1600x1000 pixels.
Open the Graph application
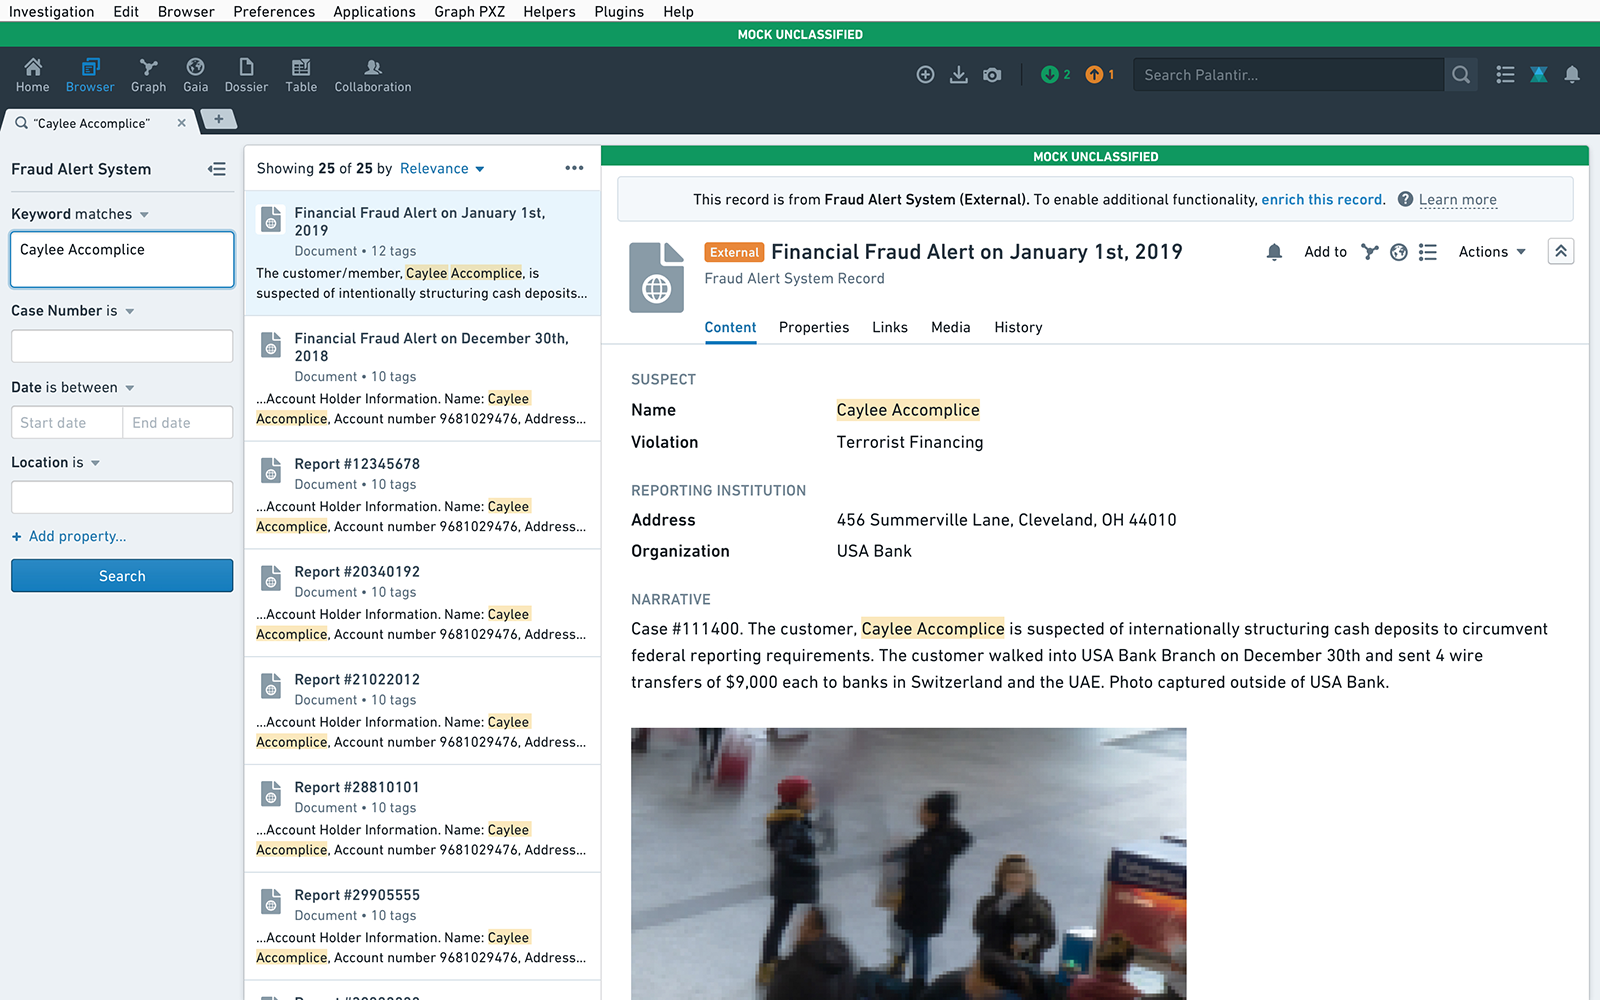[148, 75]
